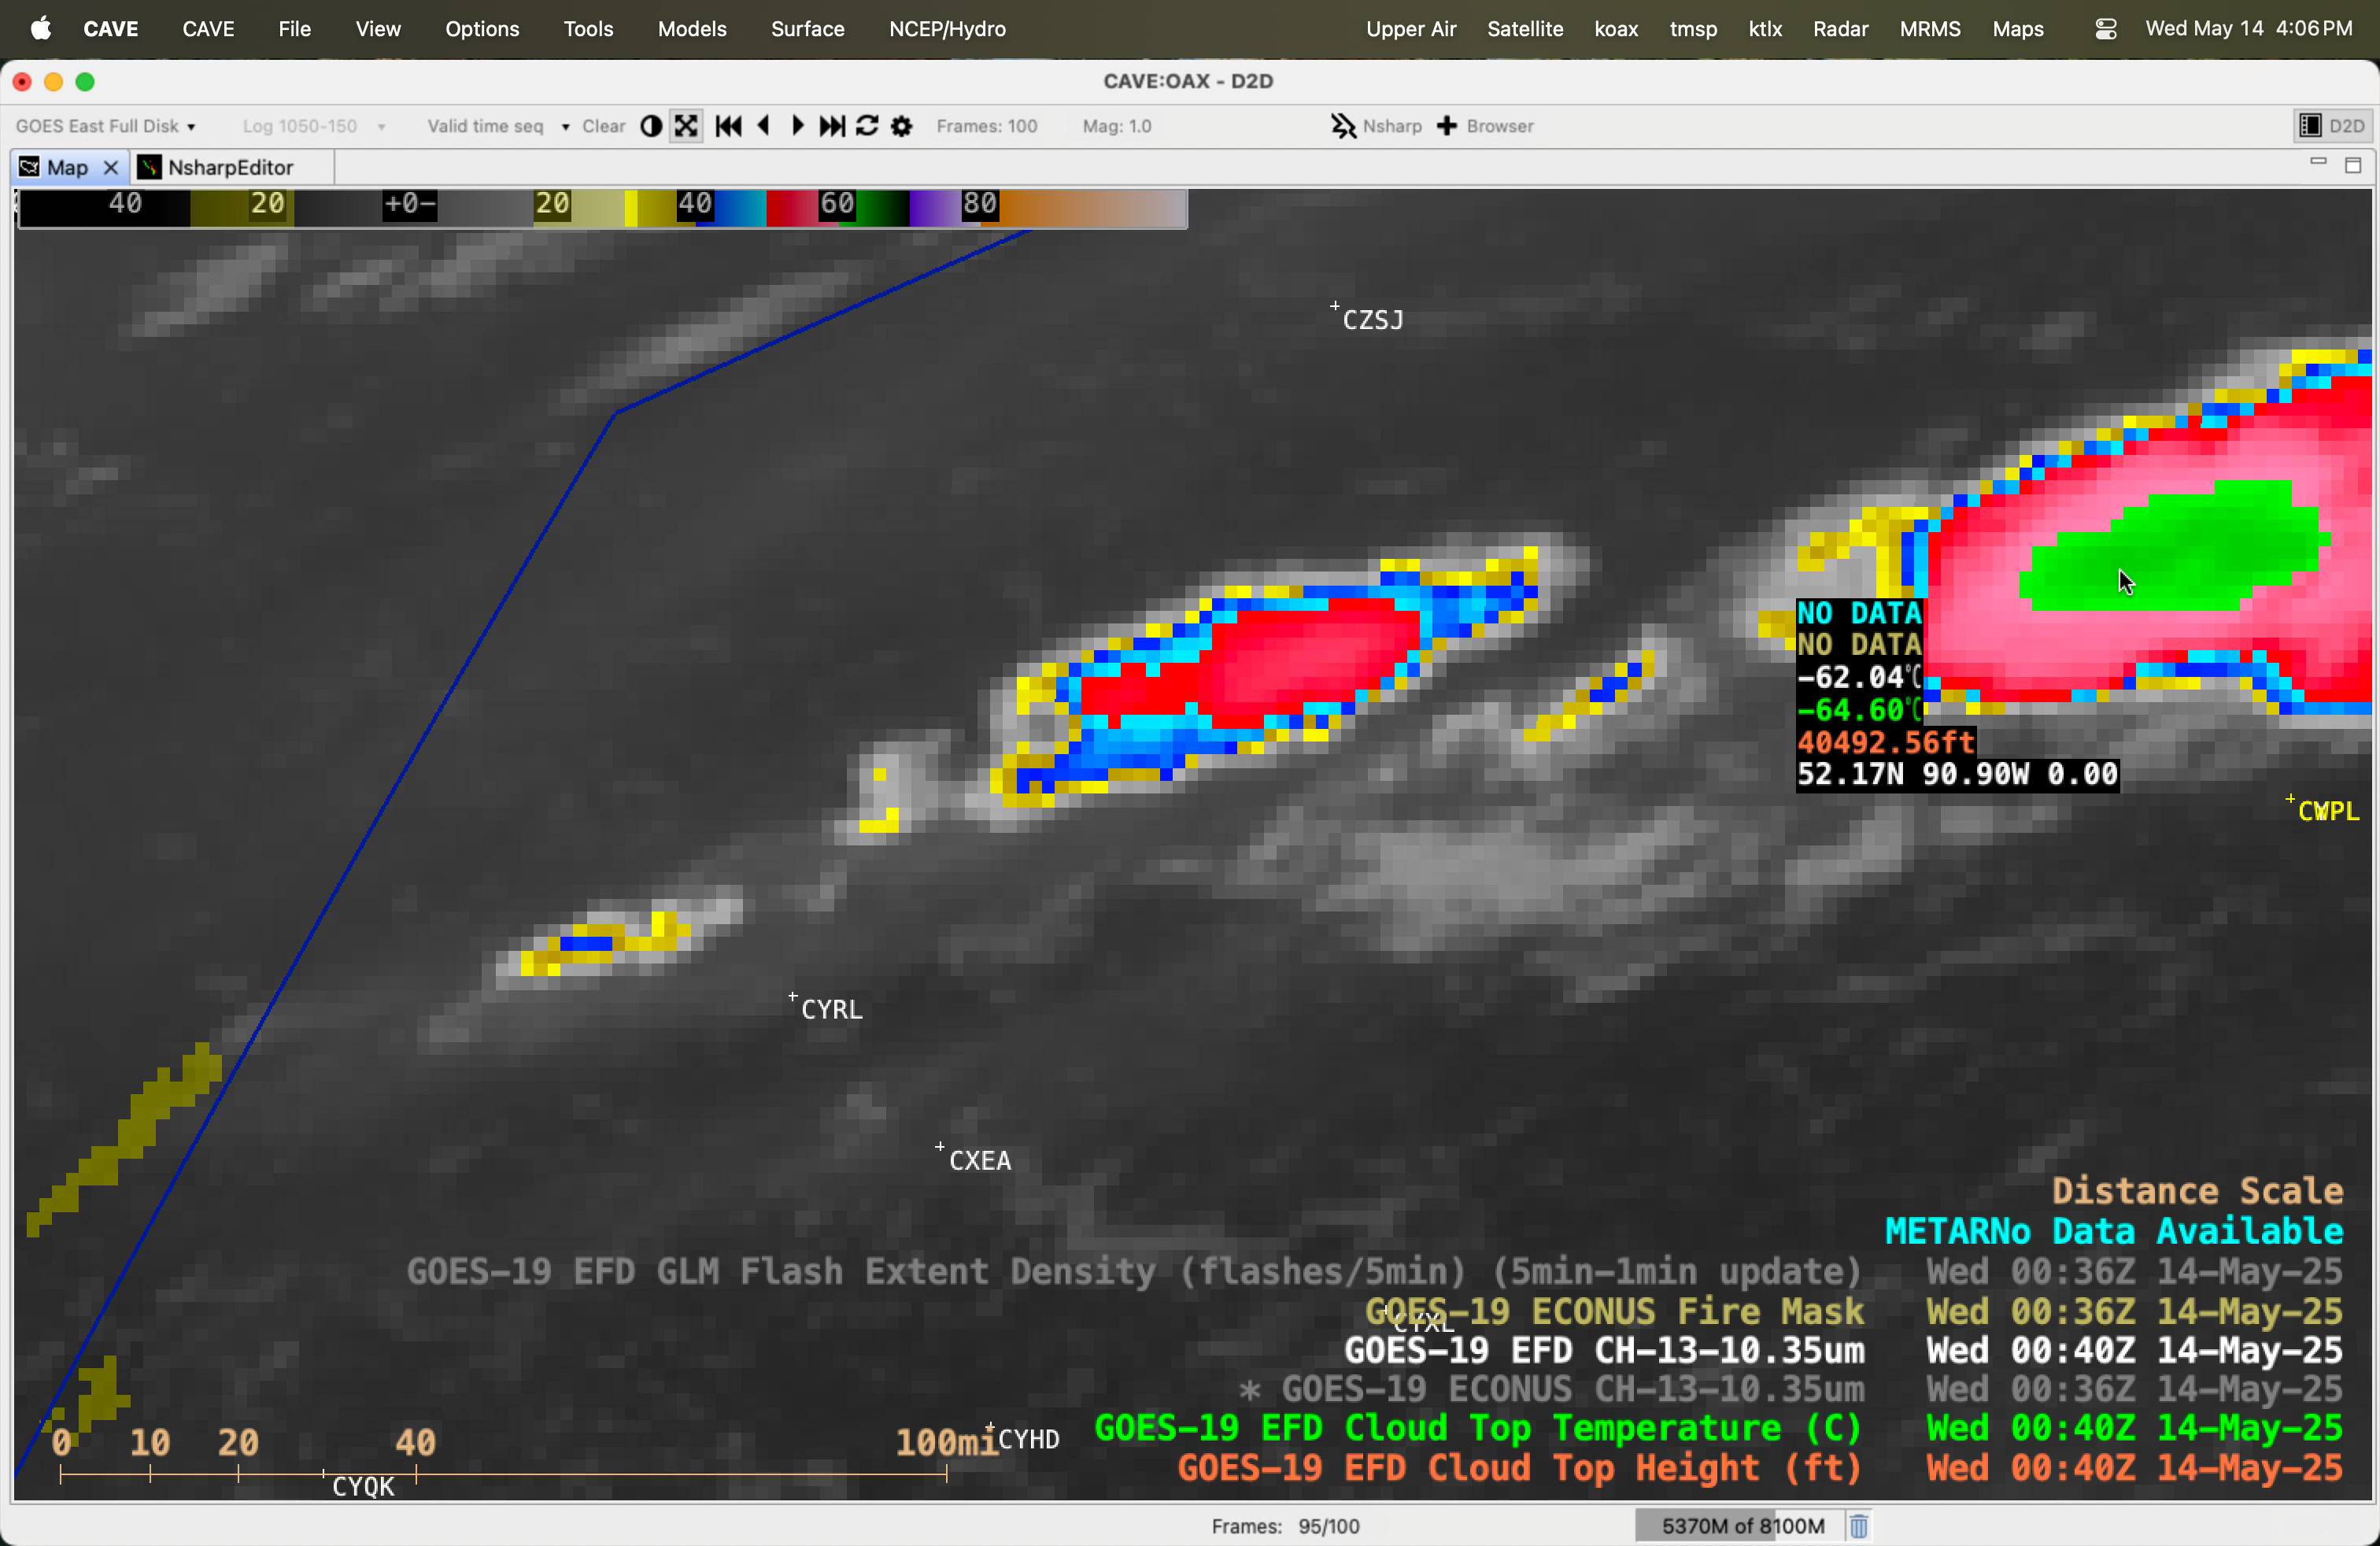Open the bold CAVE application menu
The image size is (2380, 1546).
pyautogui.click(x=110, y=29)
